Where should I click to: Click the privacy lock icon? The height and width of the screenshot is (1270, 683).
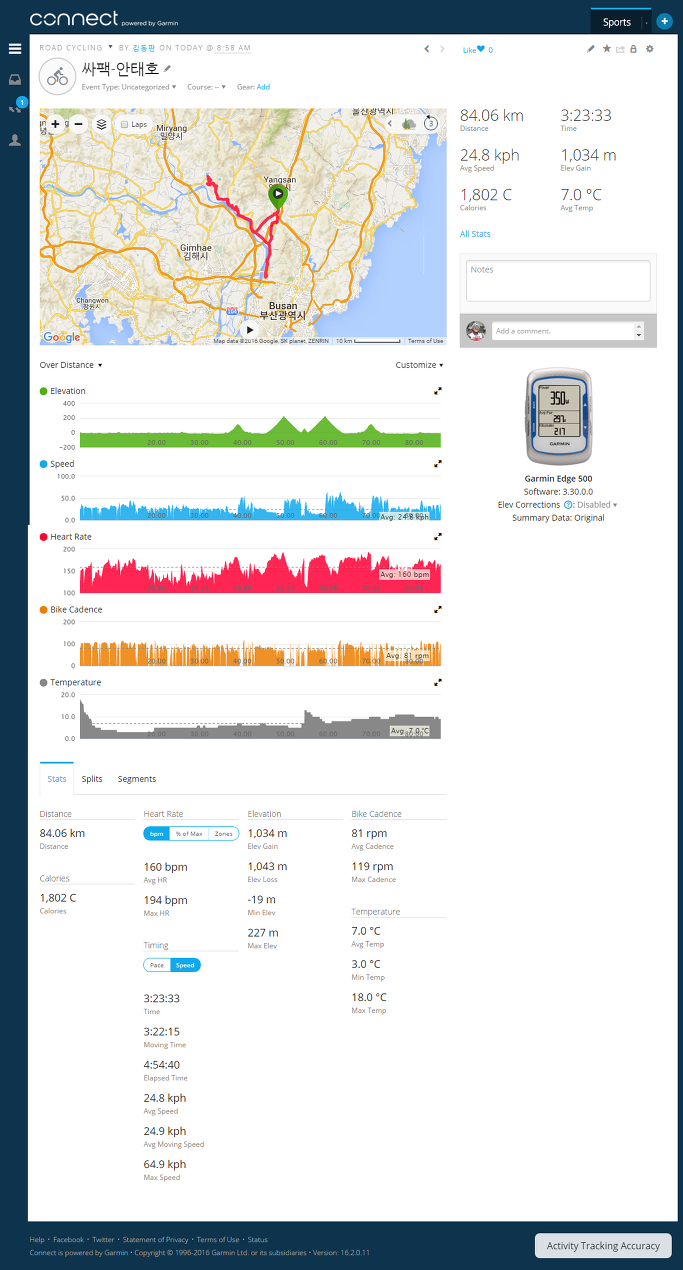[x=633, y=48]
